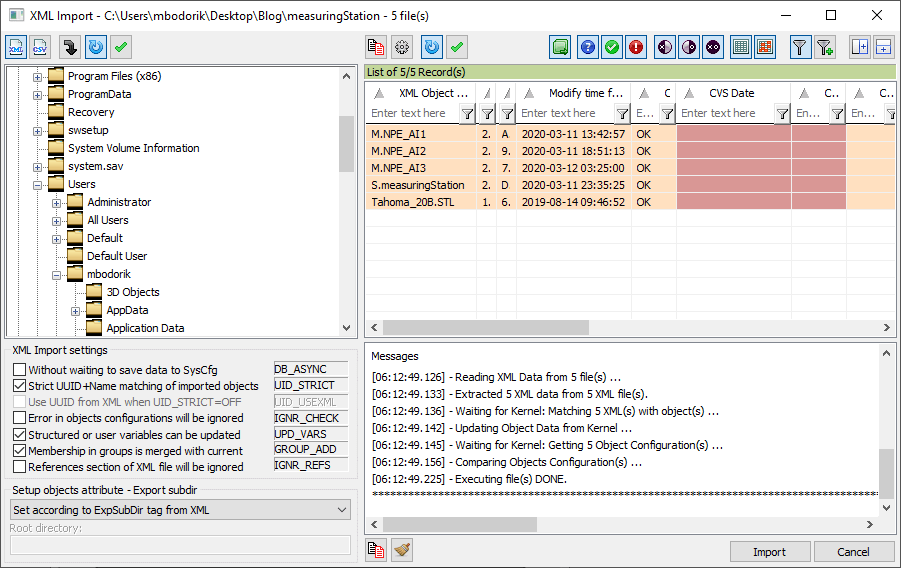Click the red colored grid table icon
This screenshot has width=901, height=568.
click(x=765, y=47)
